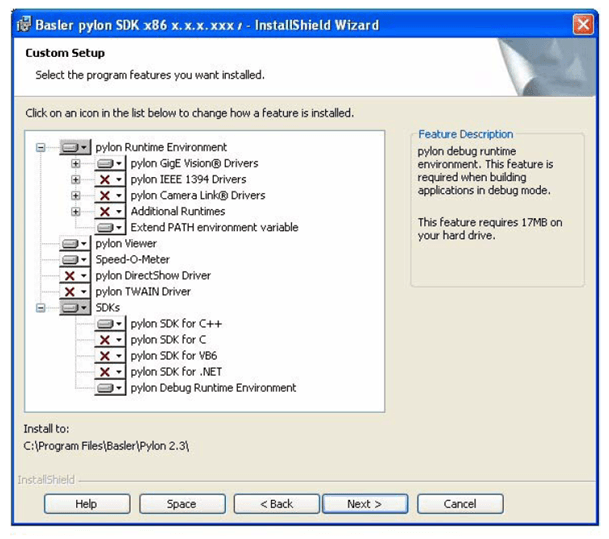Select pylon Debug Runtime Environment label

(213, 388)
